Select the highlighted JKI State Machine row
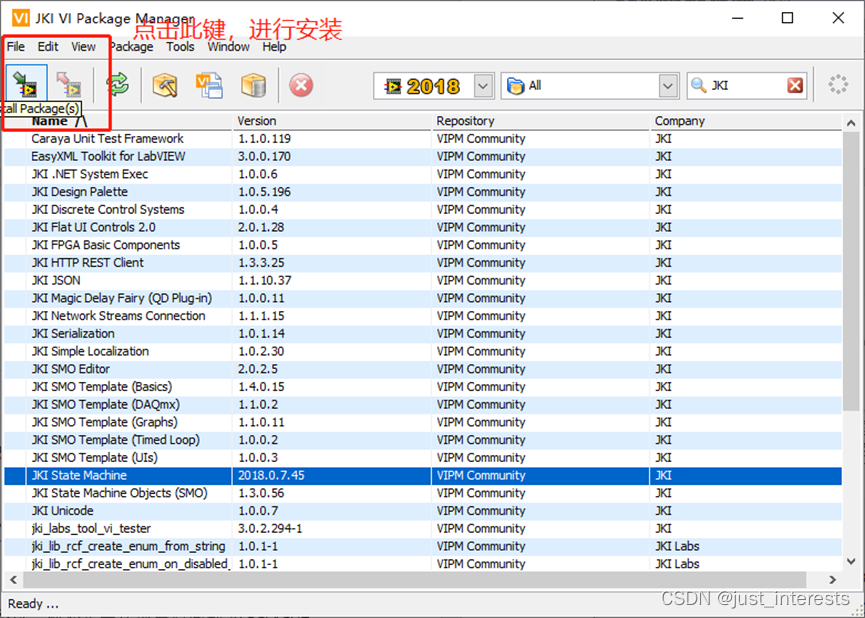This screenshot has height=618, width=865. 423,475
